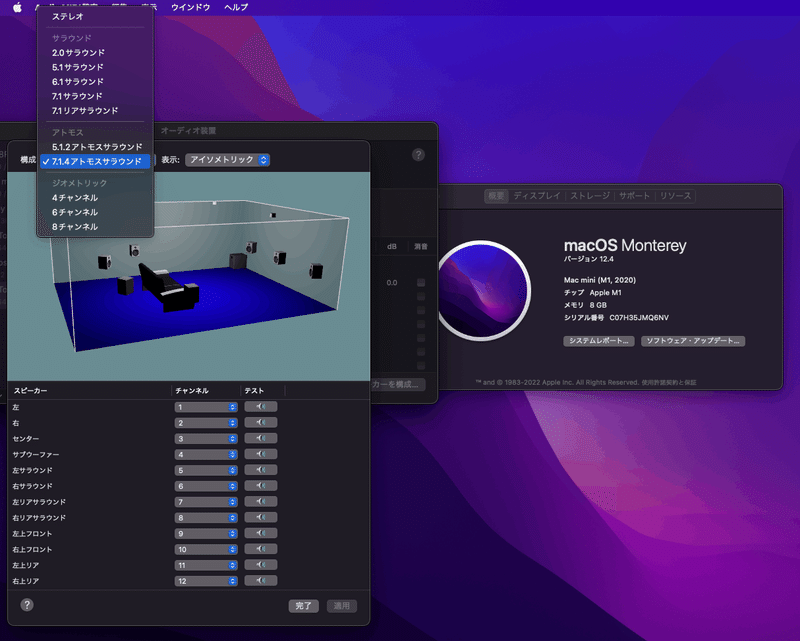Click the スピーカー column header
Viewport: 800px width, 641px height.
[89, 390]
